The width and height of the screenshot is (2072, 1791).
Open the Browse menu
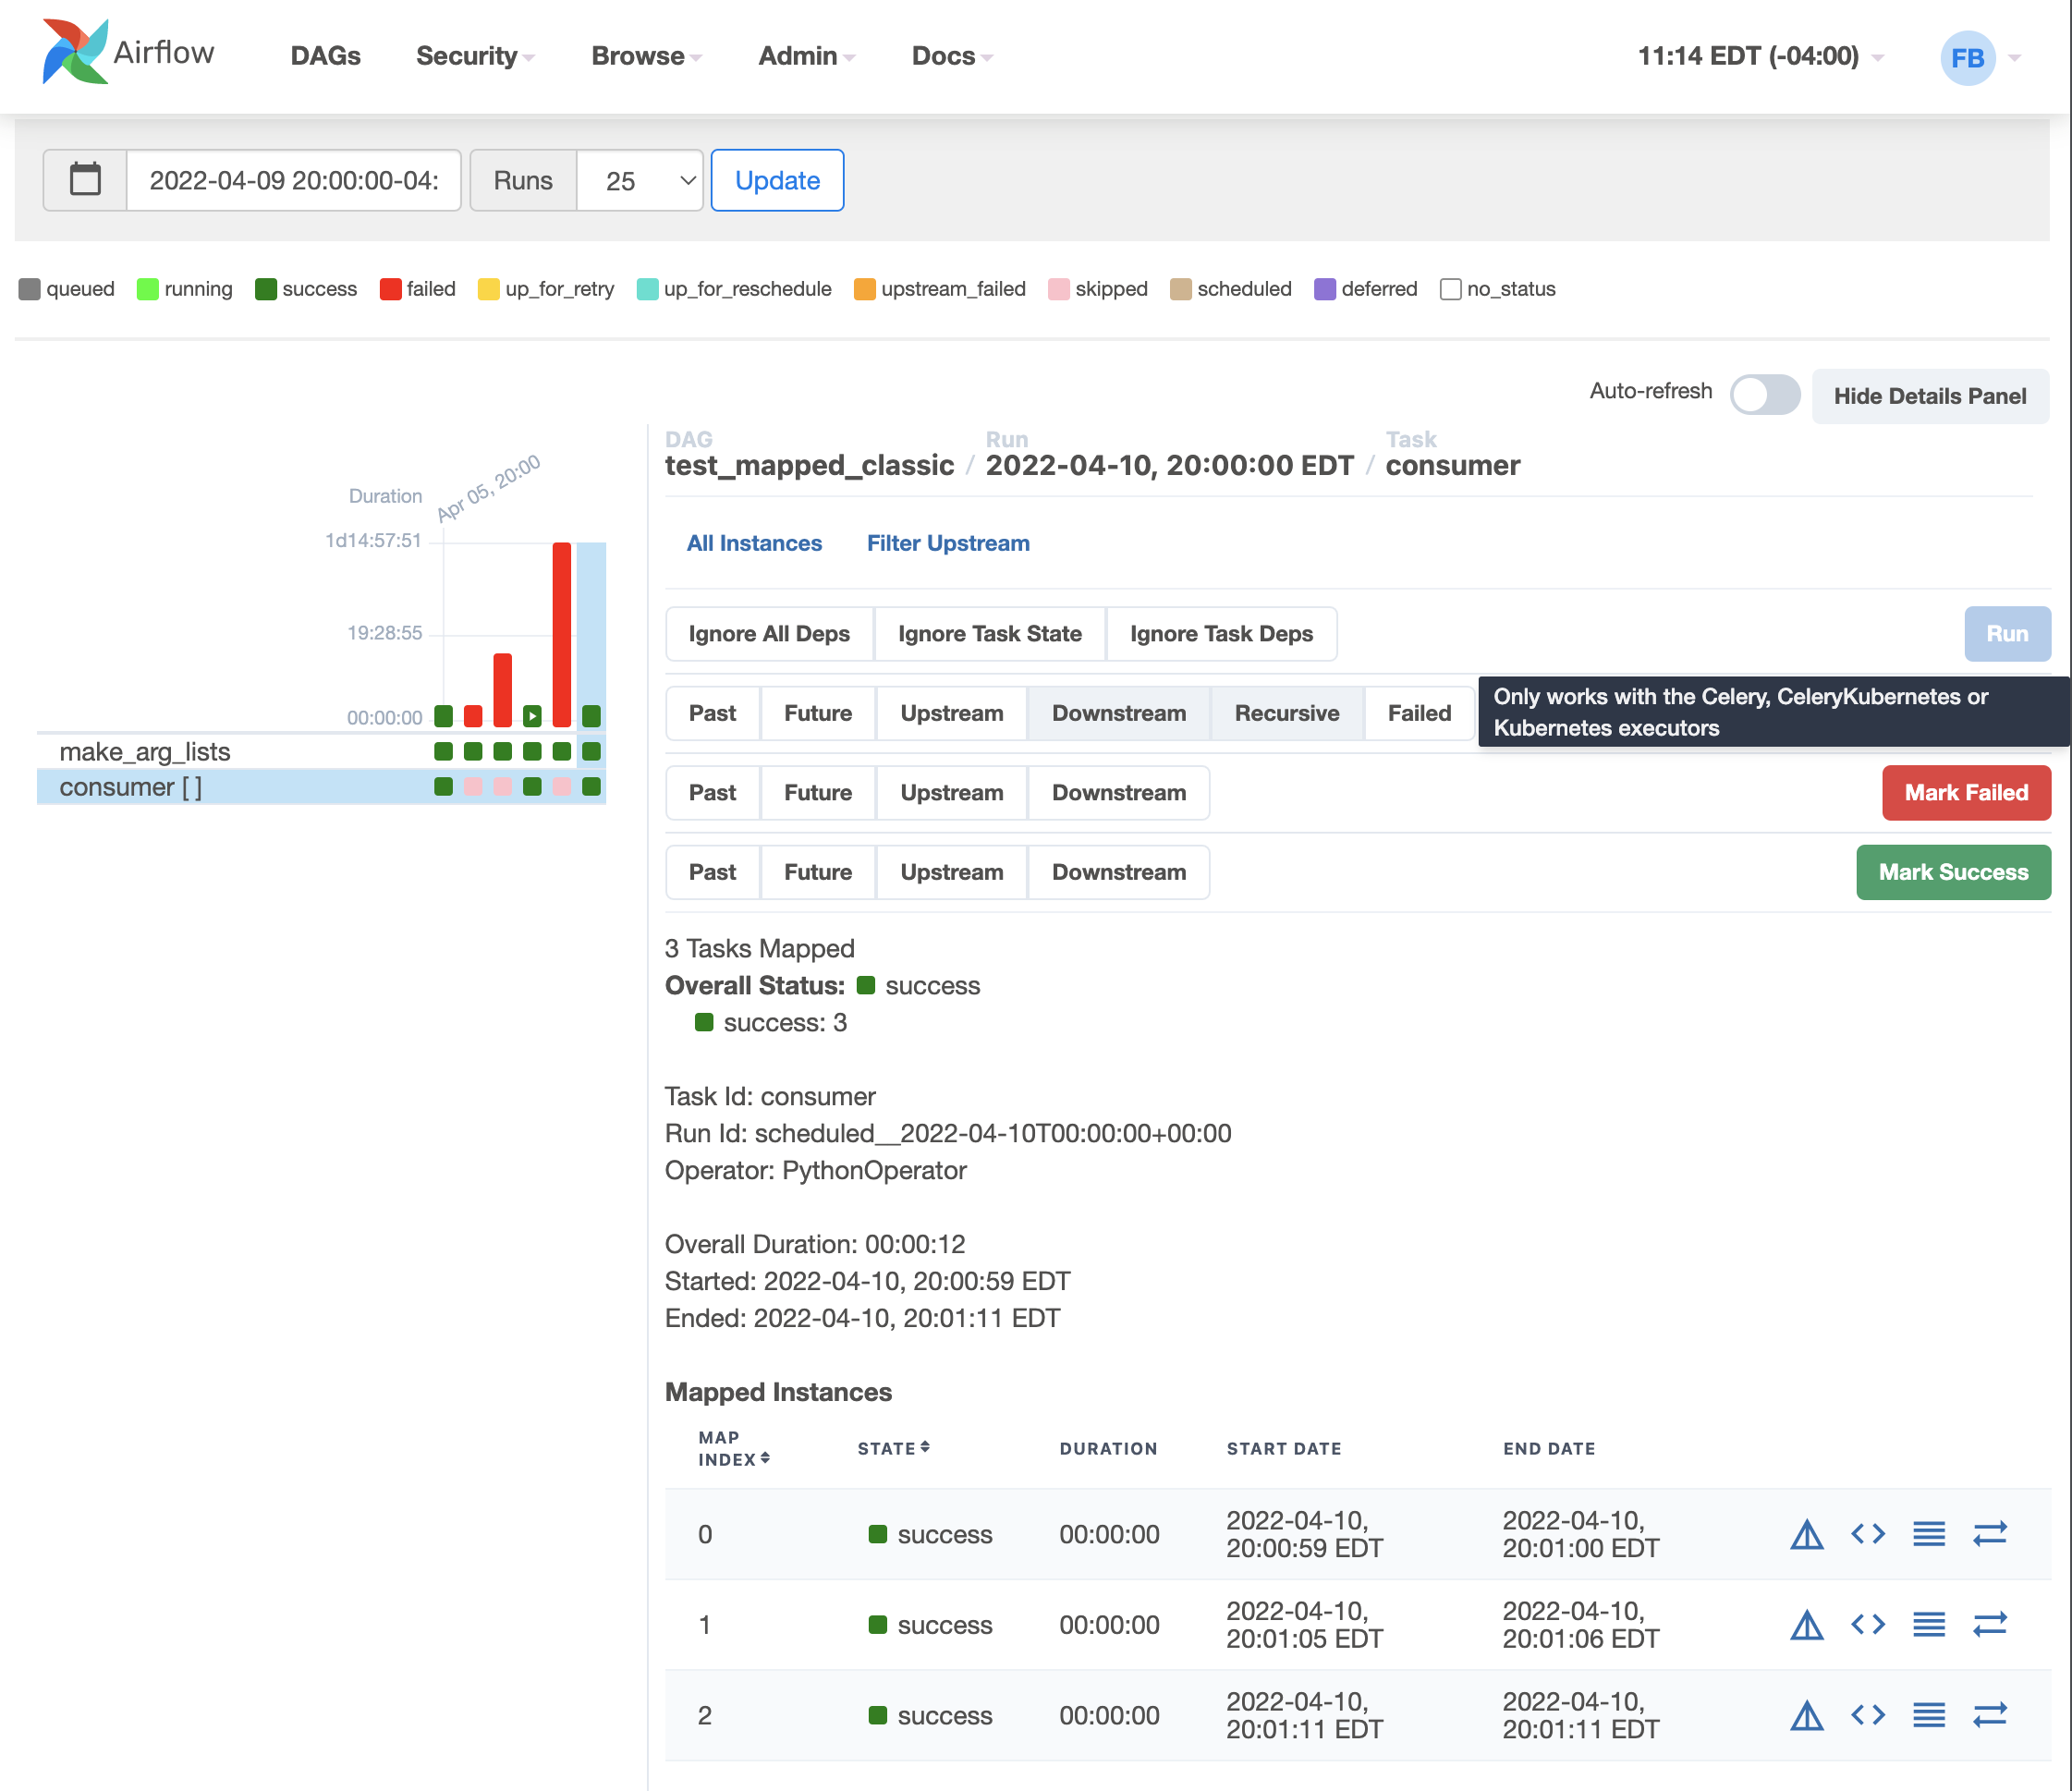pos(646,56)
